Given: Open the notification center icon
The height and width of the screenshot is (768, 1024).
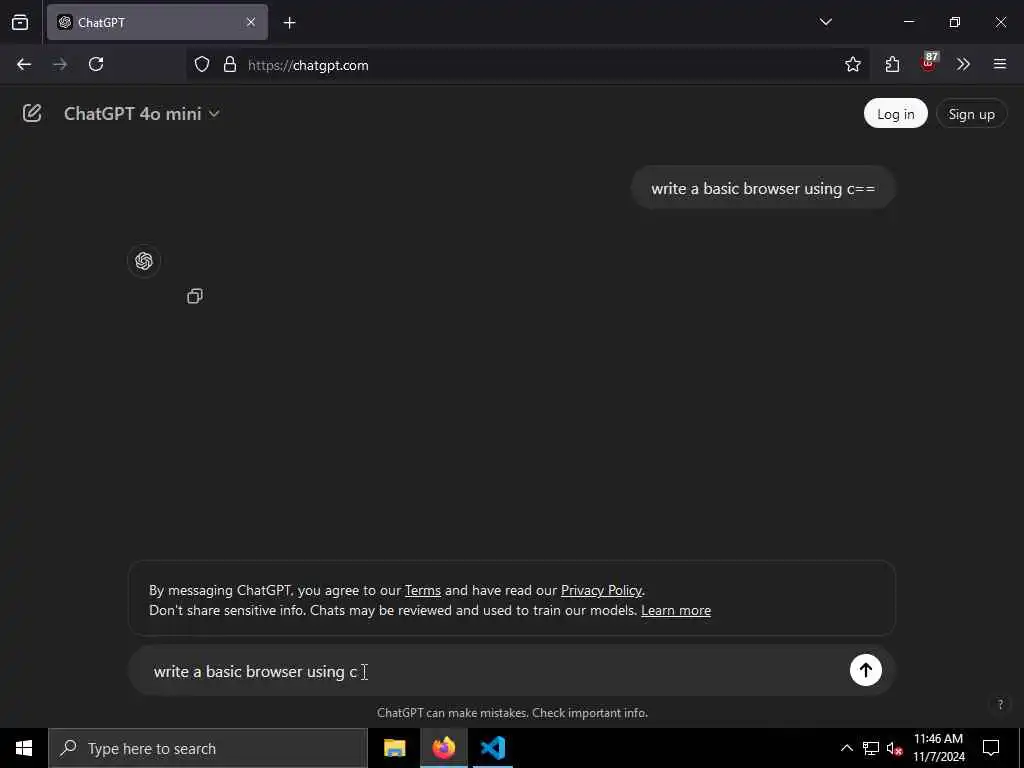Looking at the screenshot, I should 991,748.
